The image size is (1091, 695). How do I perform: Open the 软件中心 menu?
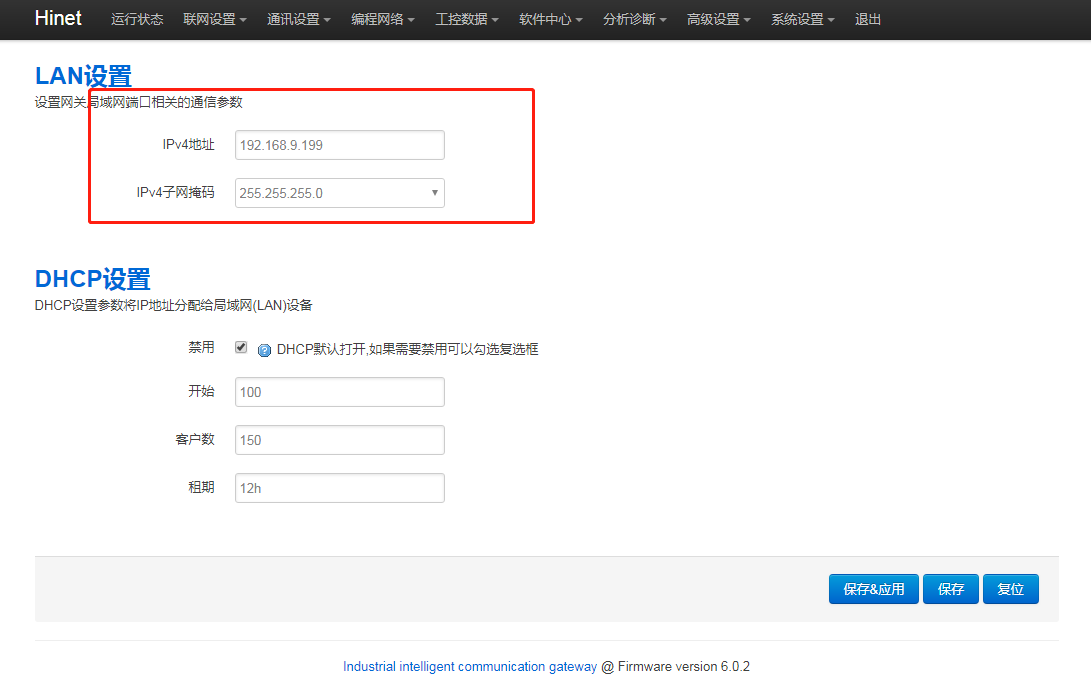point(551,20)
